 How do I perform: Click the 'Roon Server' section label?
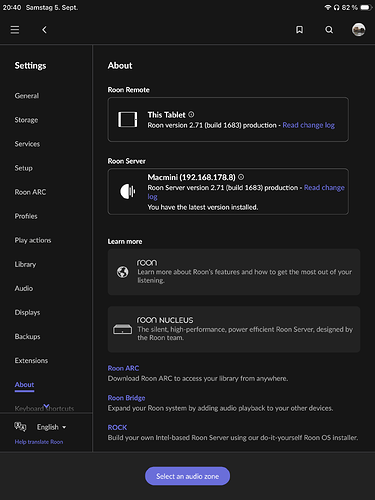click(126, 161)
